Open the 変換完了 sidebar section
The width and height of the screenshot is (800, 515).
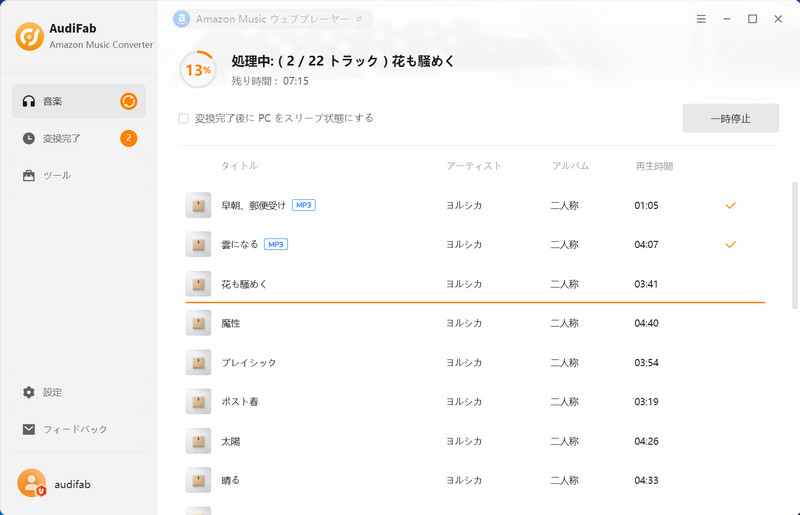79,138
